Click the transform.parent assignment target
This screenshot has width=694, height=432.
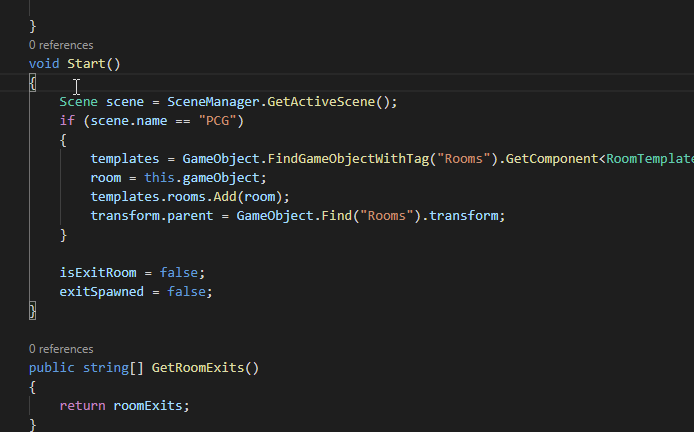(152, 216)
